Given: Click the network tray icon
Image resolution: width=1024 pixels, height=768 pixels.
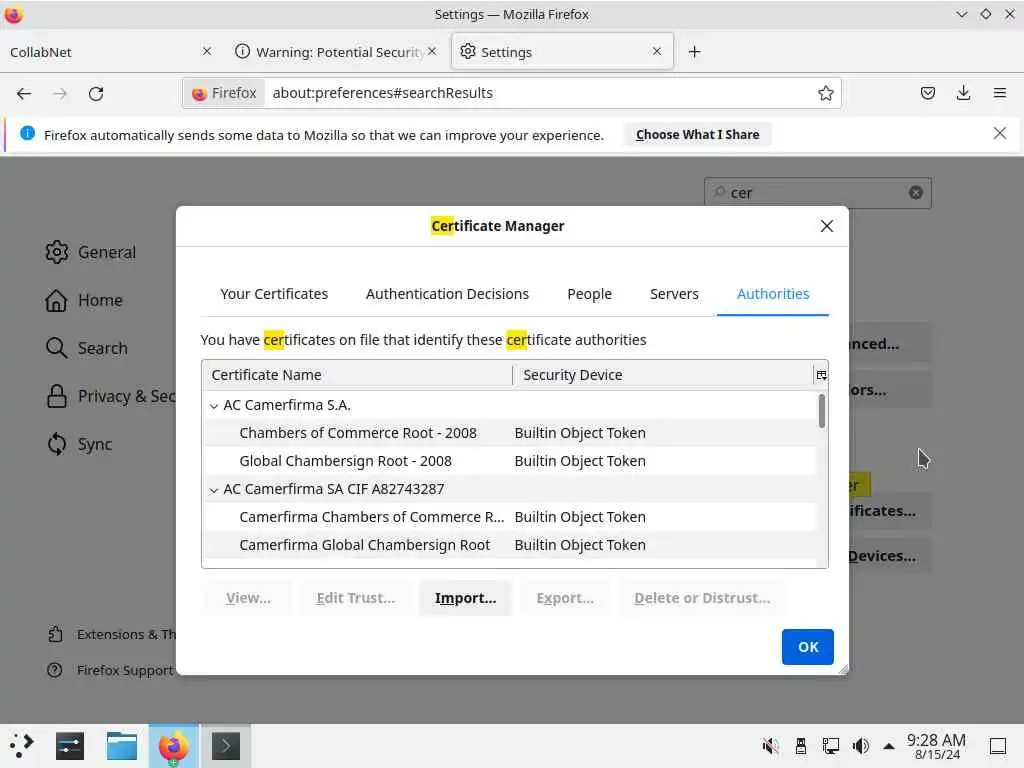Looking at the screenshot, I should 831,746.
